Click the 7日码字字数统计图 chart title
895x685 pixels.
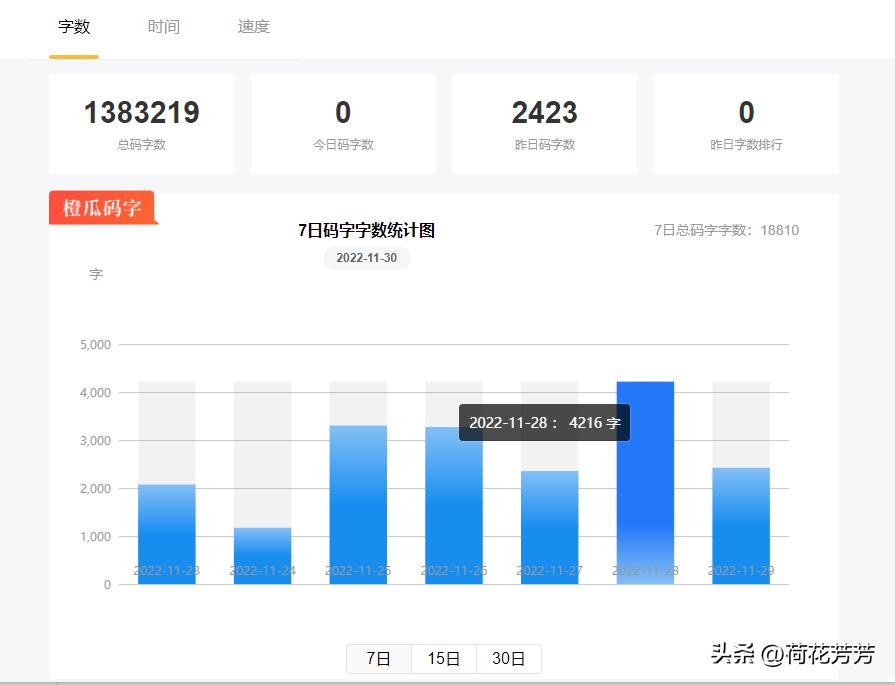tap(366, 231)
